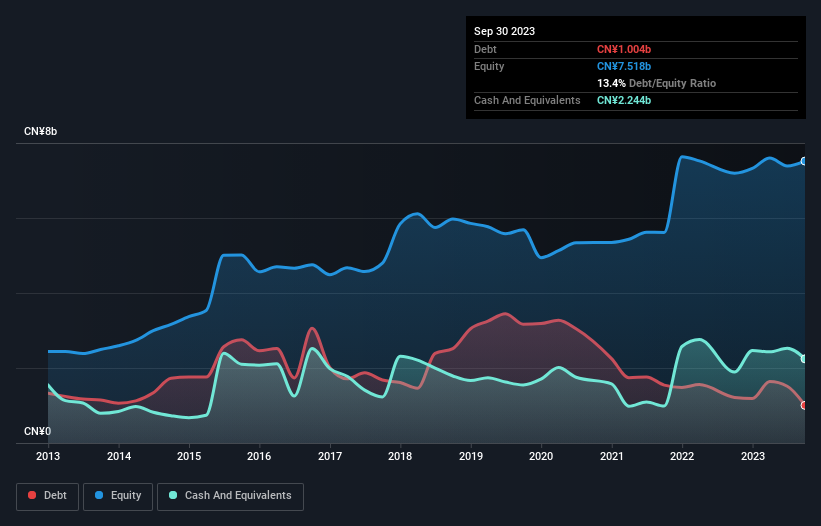The width and height of the screenshot is (821, 526).
Task: Click the Equity row label in tooltip
Action: (489, 66)
